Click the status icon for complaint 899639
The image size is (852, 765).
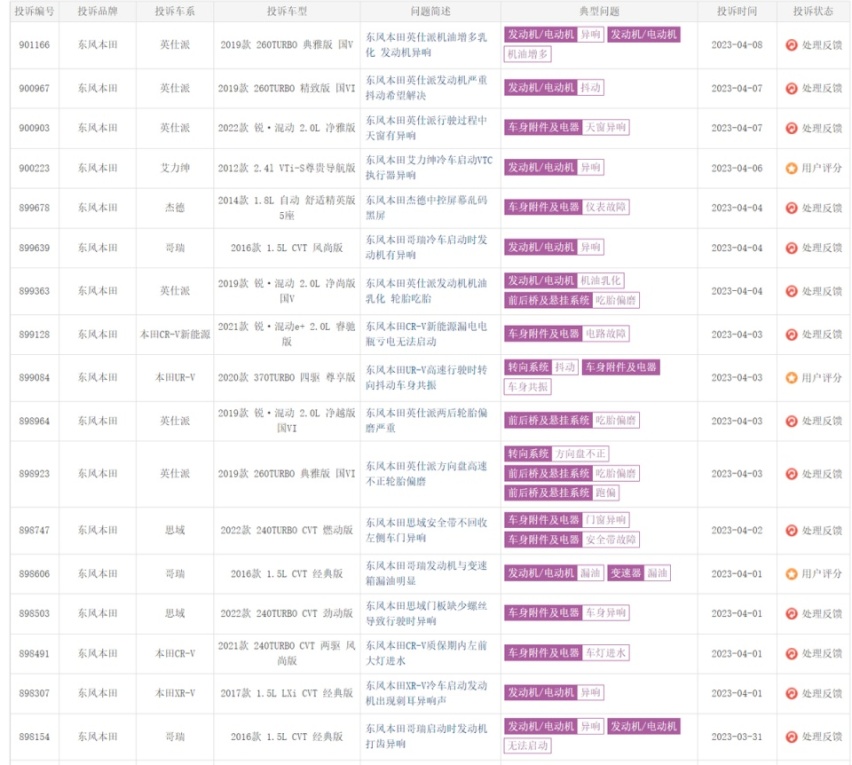(791, 248)
